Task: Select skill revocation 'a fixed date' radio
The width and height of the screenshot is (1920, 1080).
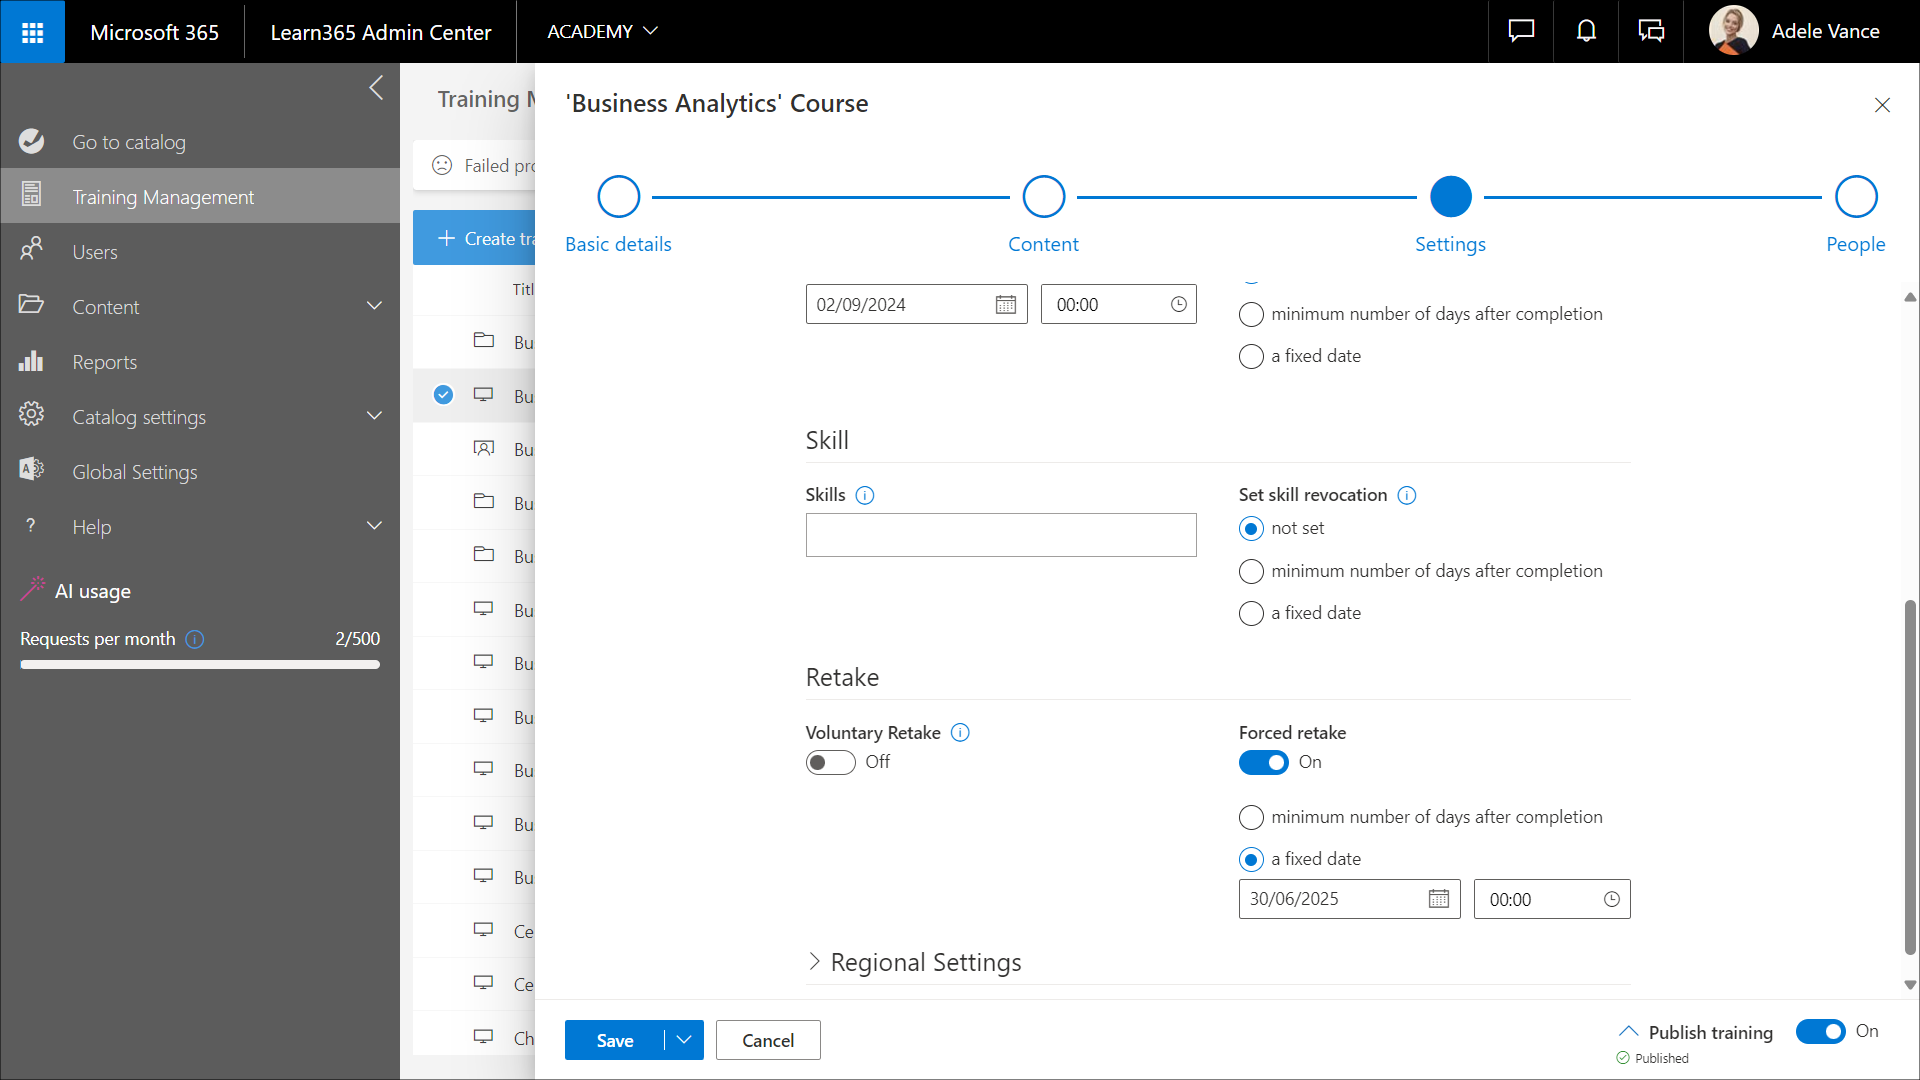Action: tap(1251, 613)
